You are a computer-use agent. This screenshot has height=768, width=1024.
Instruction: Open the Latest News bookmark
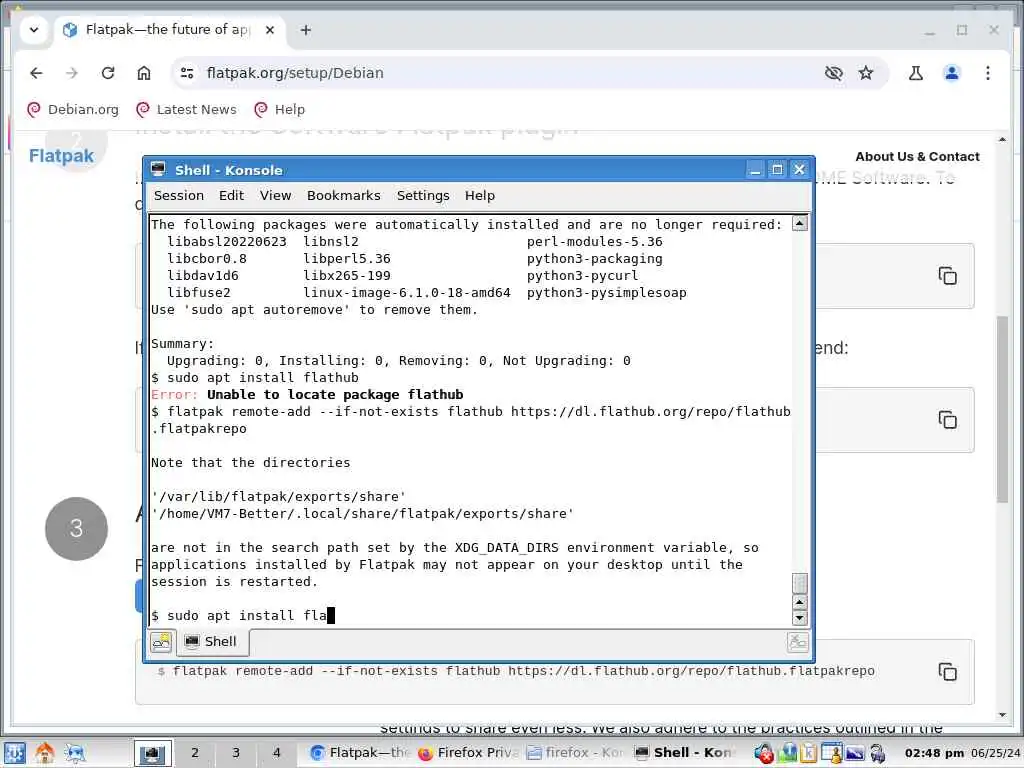pos(187,110)
